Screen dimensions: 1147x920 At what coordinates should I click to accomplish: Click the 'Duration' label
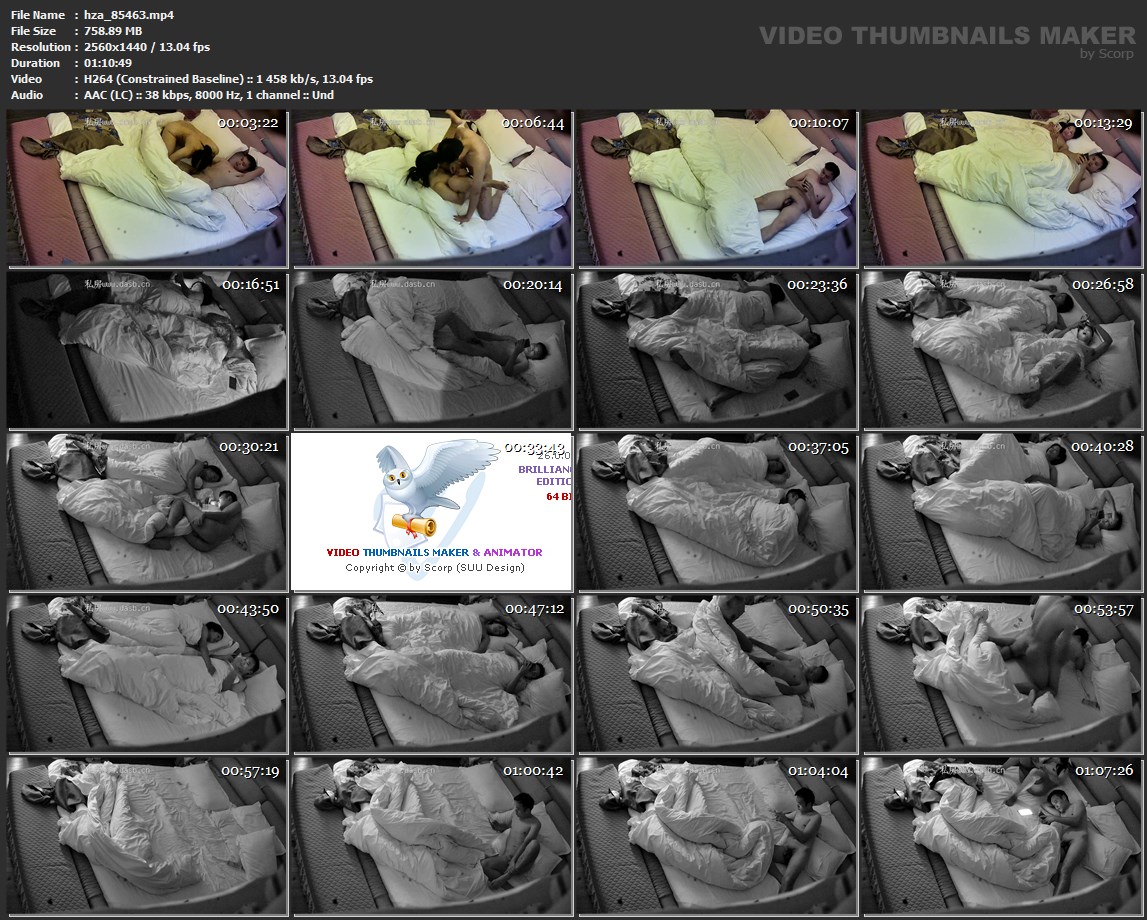click(x=35, y=63)
